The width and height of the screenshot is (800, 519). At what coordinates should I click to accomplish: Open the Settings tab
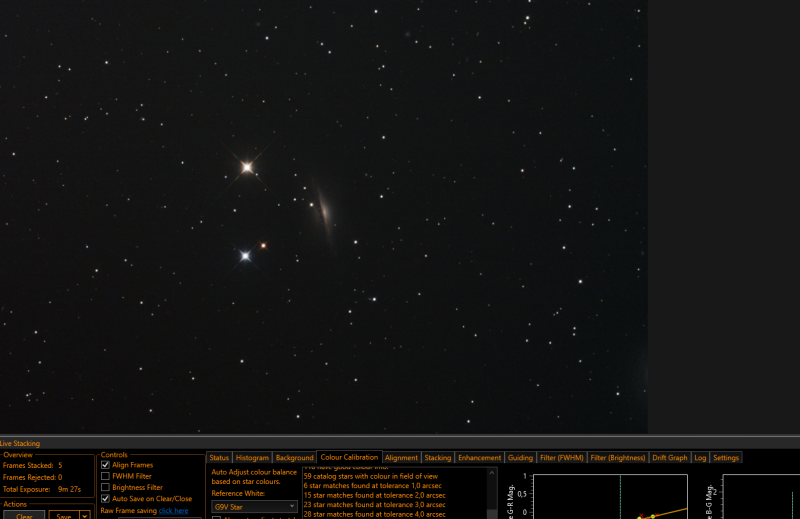tap(726, 458)
